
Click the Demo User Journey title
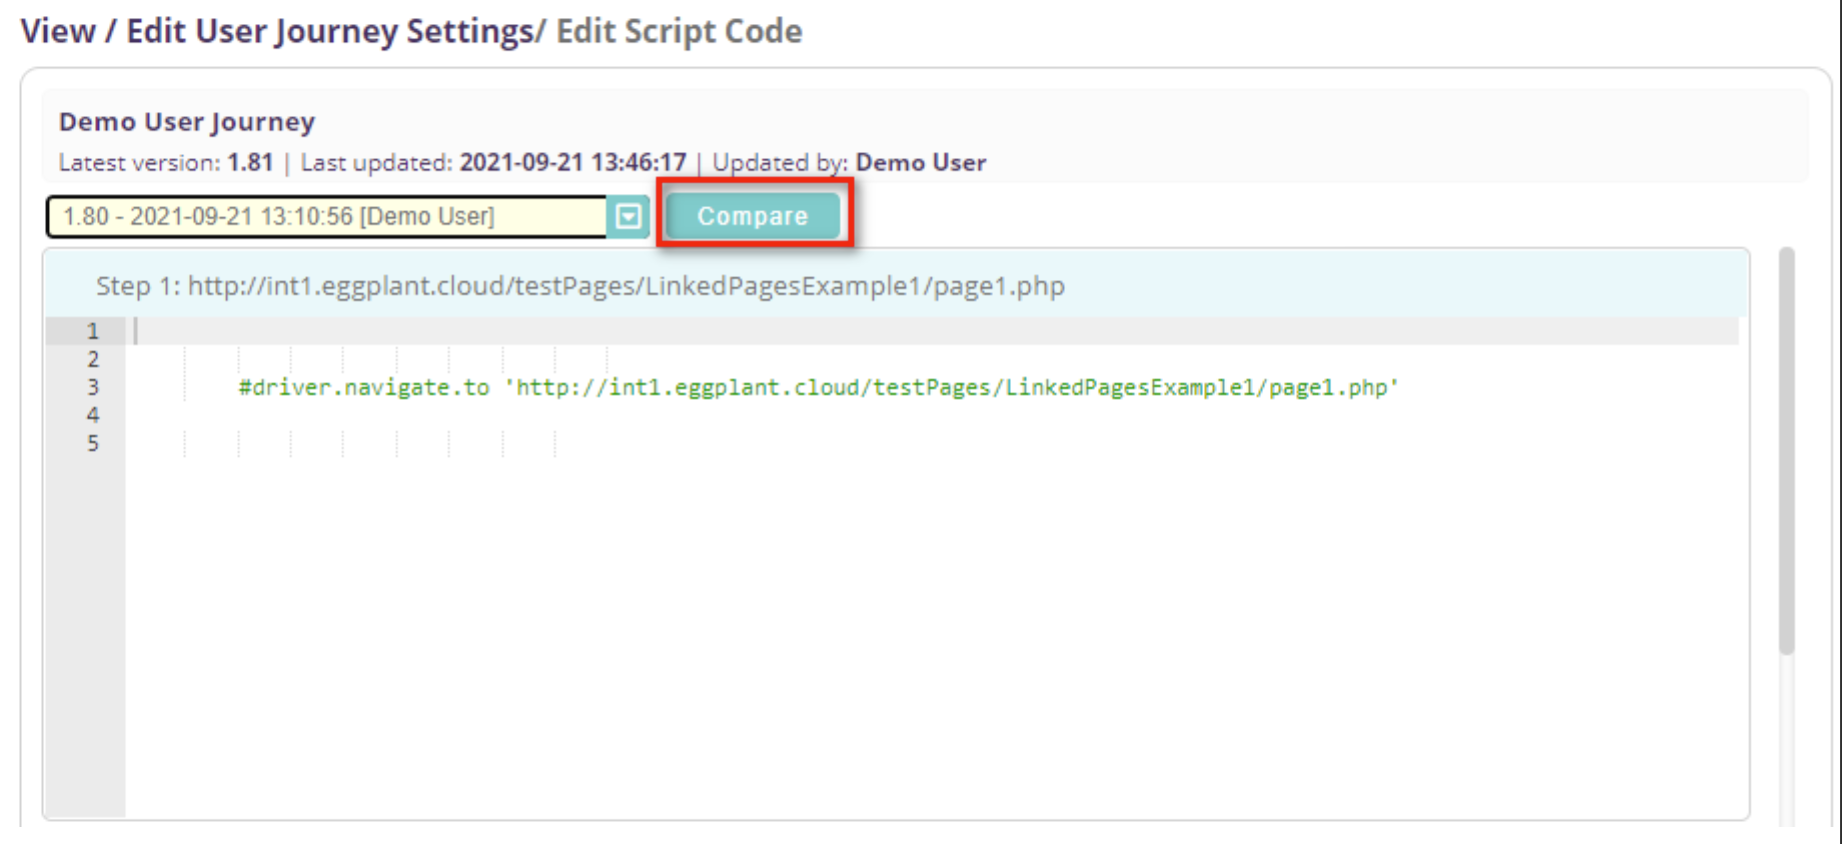[187, 122]
